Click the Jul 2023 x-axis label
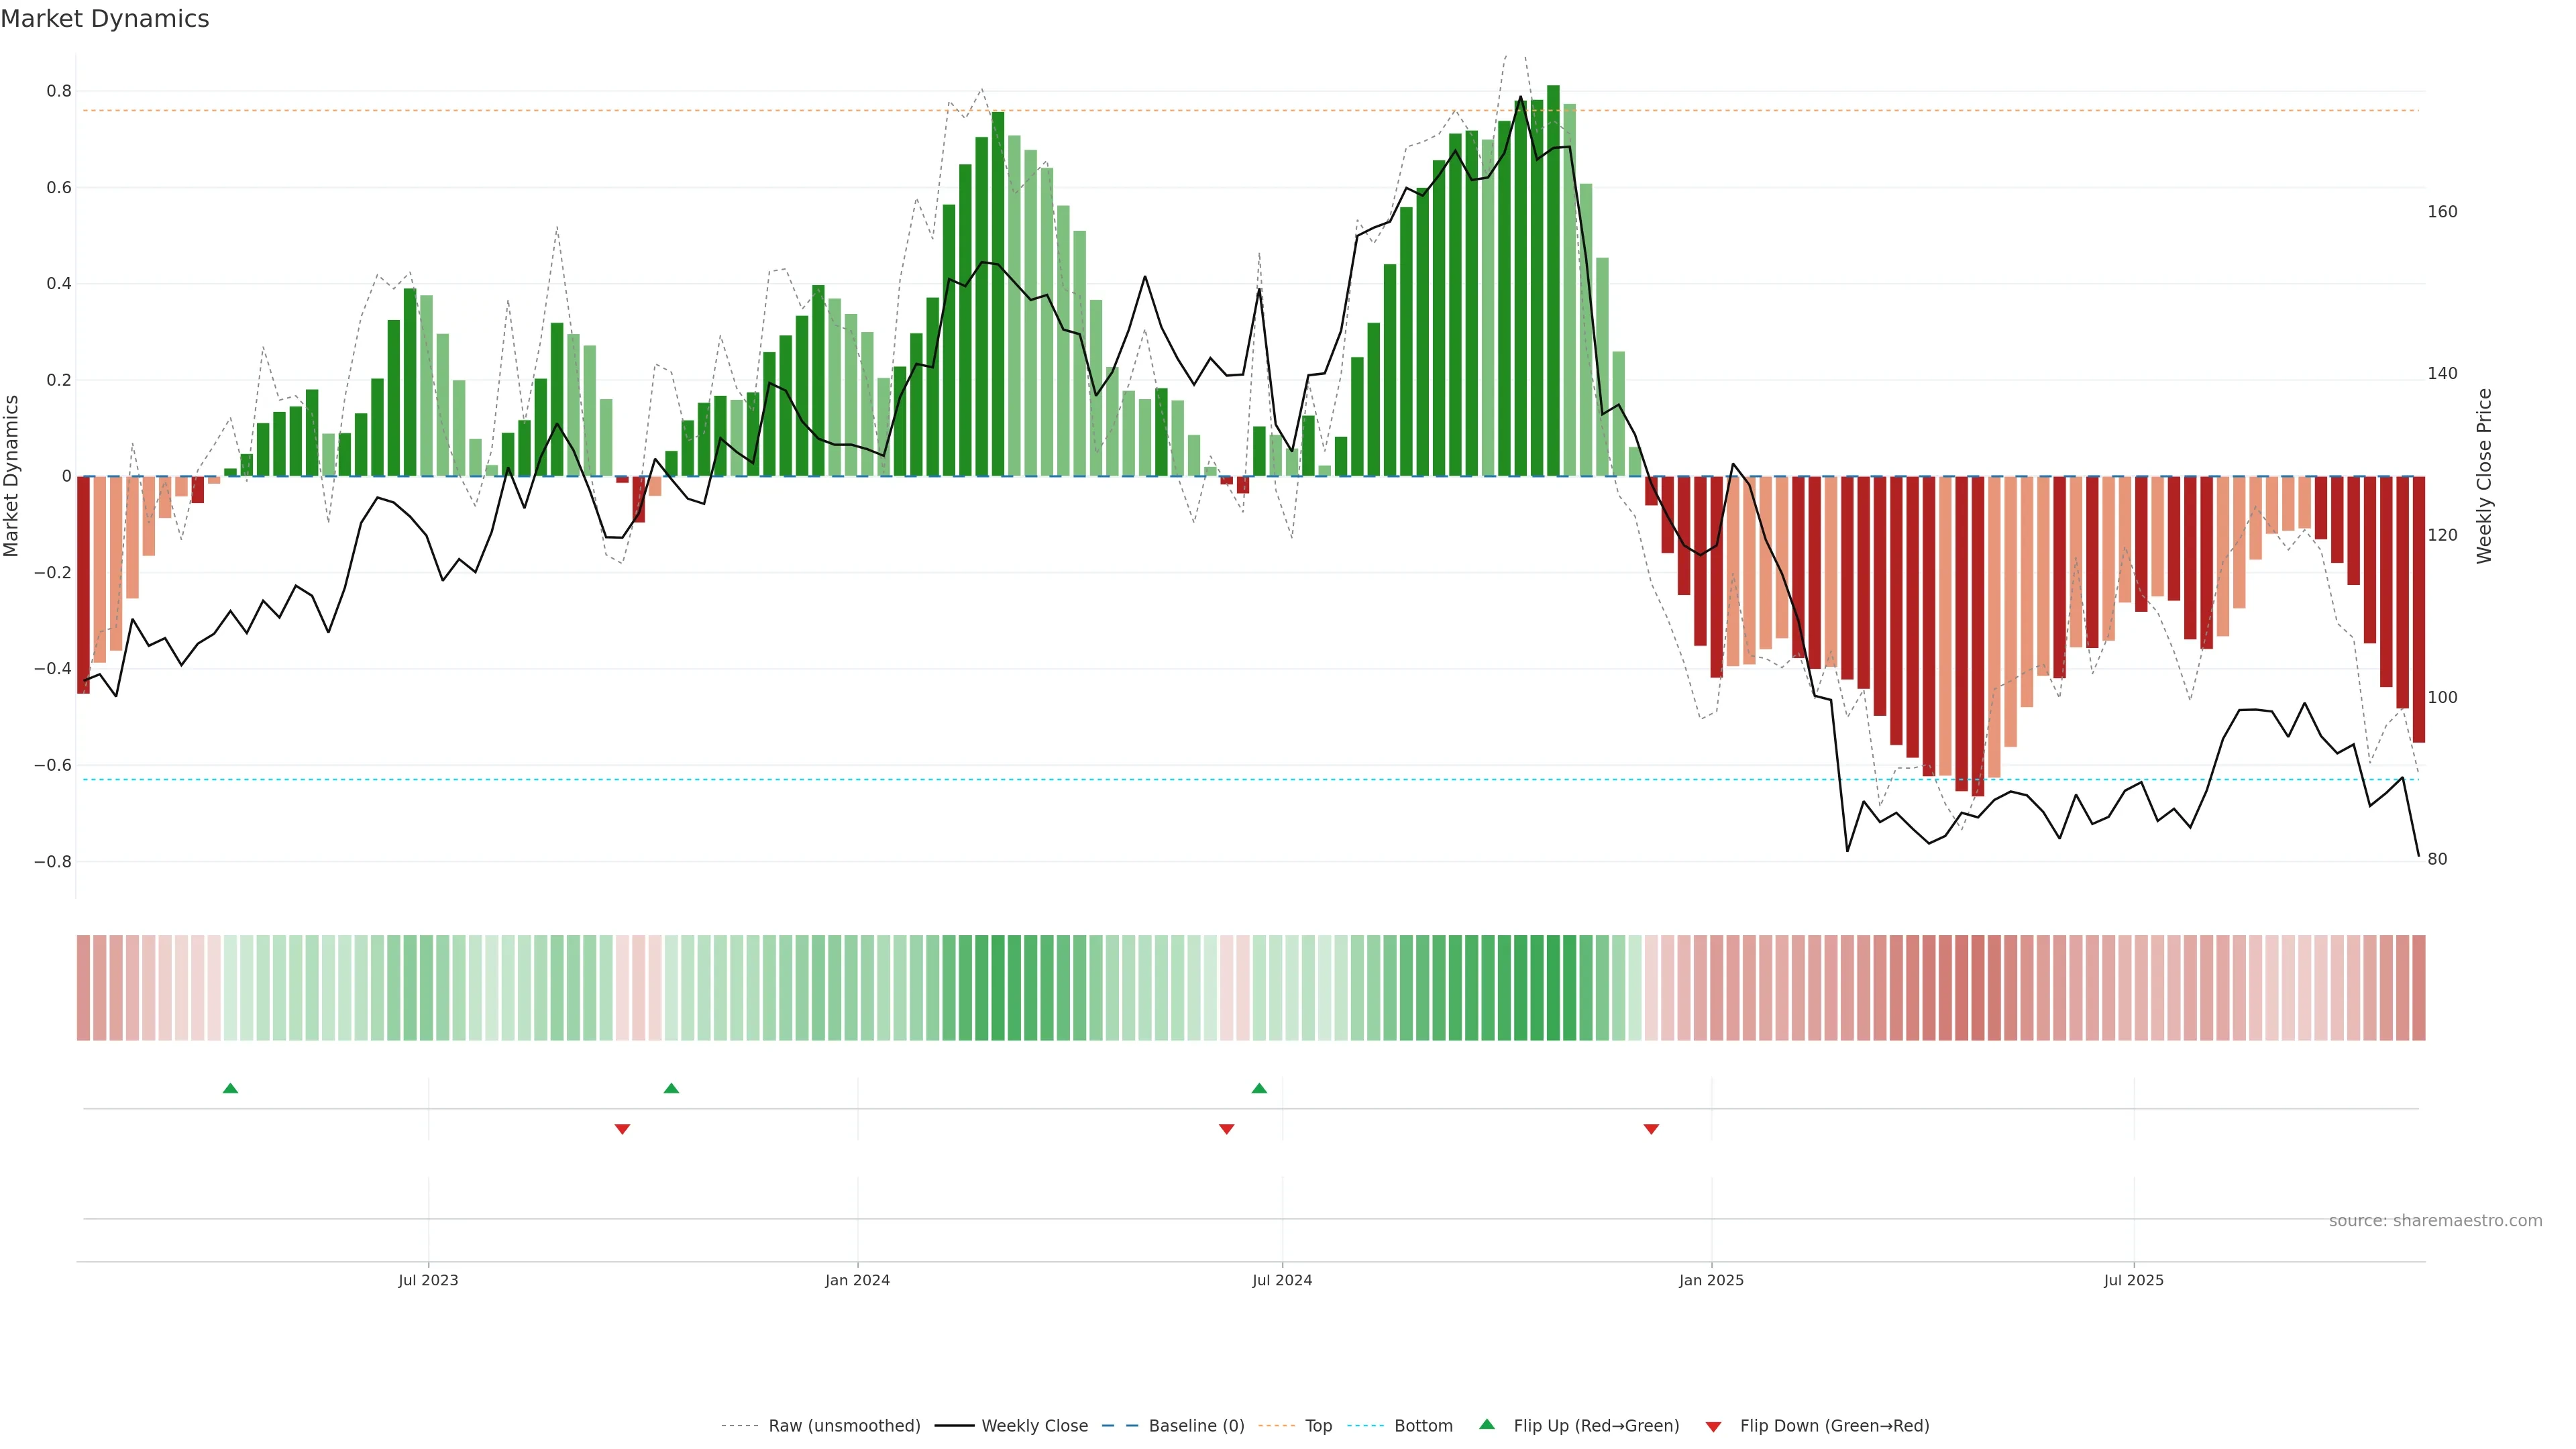Viewport: 2576px width, 1449px height. pos(428,1280)
